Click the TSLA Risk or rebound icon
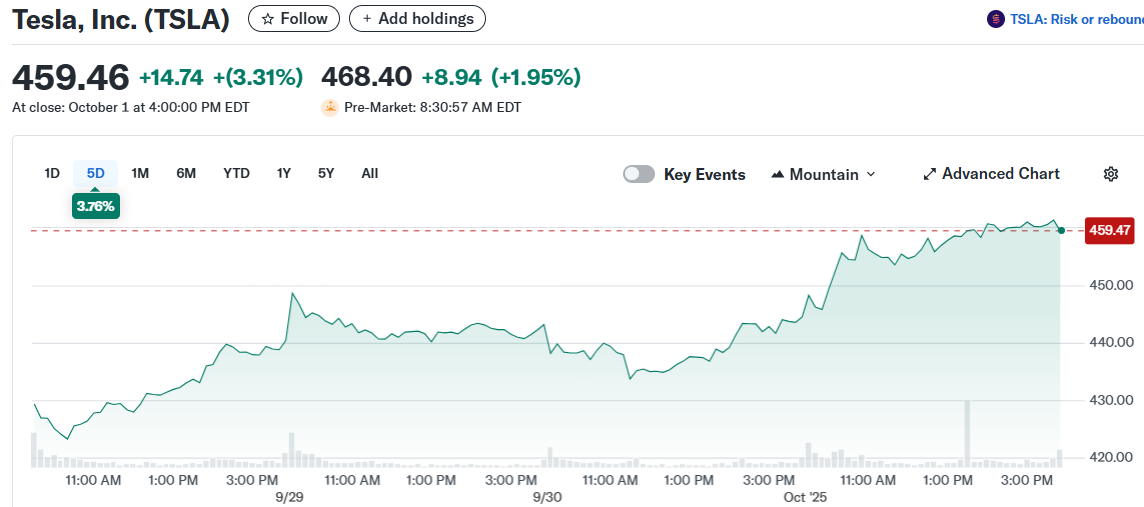The width and height of the screenshot is (1144, 507). pyautogui.click(x=995, y=19)
